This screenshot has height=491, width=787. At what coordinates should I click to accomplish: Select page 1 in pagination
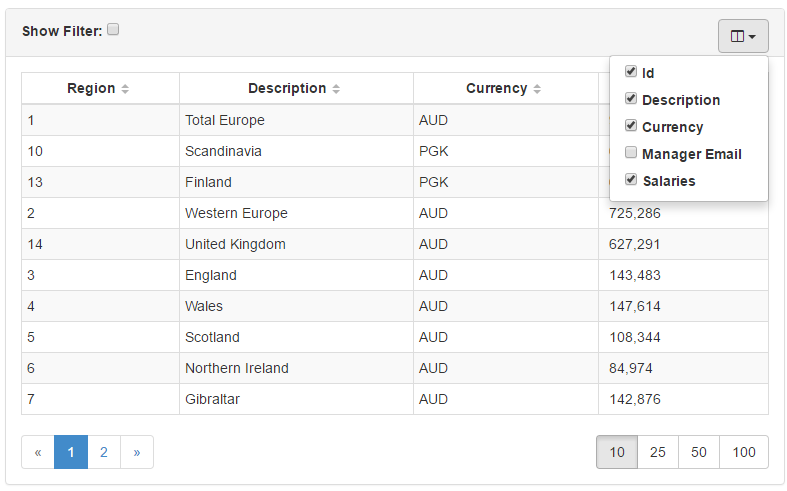[x=71, y=452]
